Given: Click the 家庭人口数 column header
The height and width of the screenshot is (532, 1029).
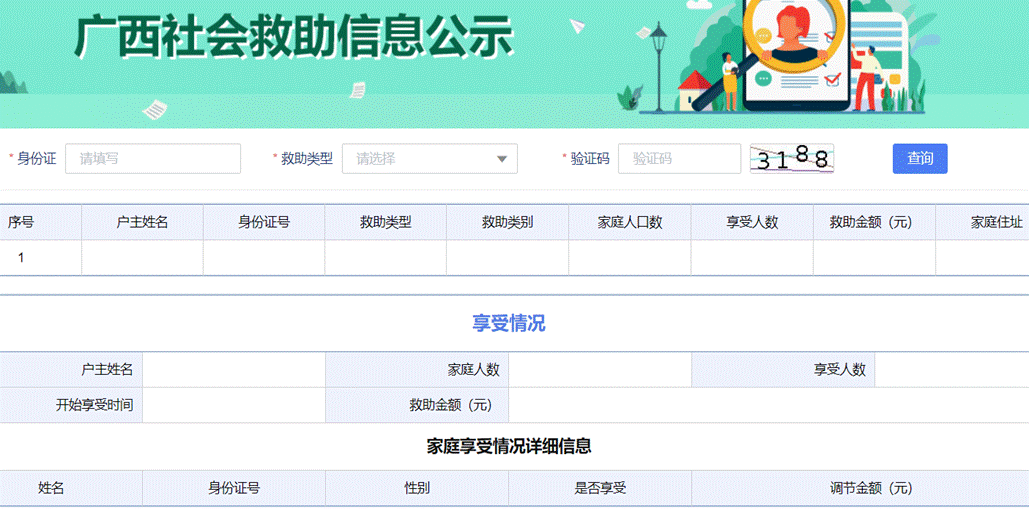Looking at the screenshot, I should click(630, 222).
